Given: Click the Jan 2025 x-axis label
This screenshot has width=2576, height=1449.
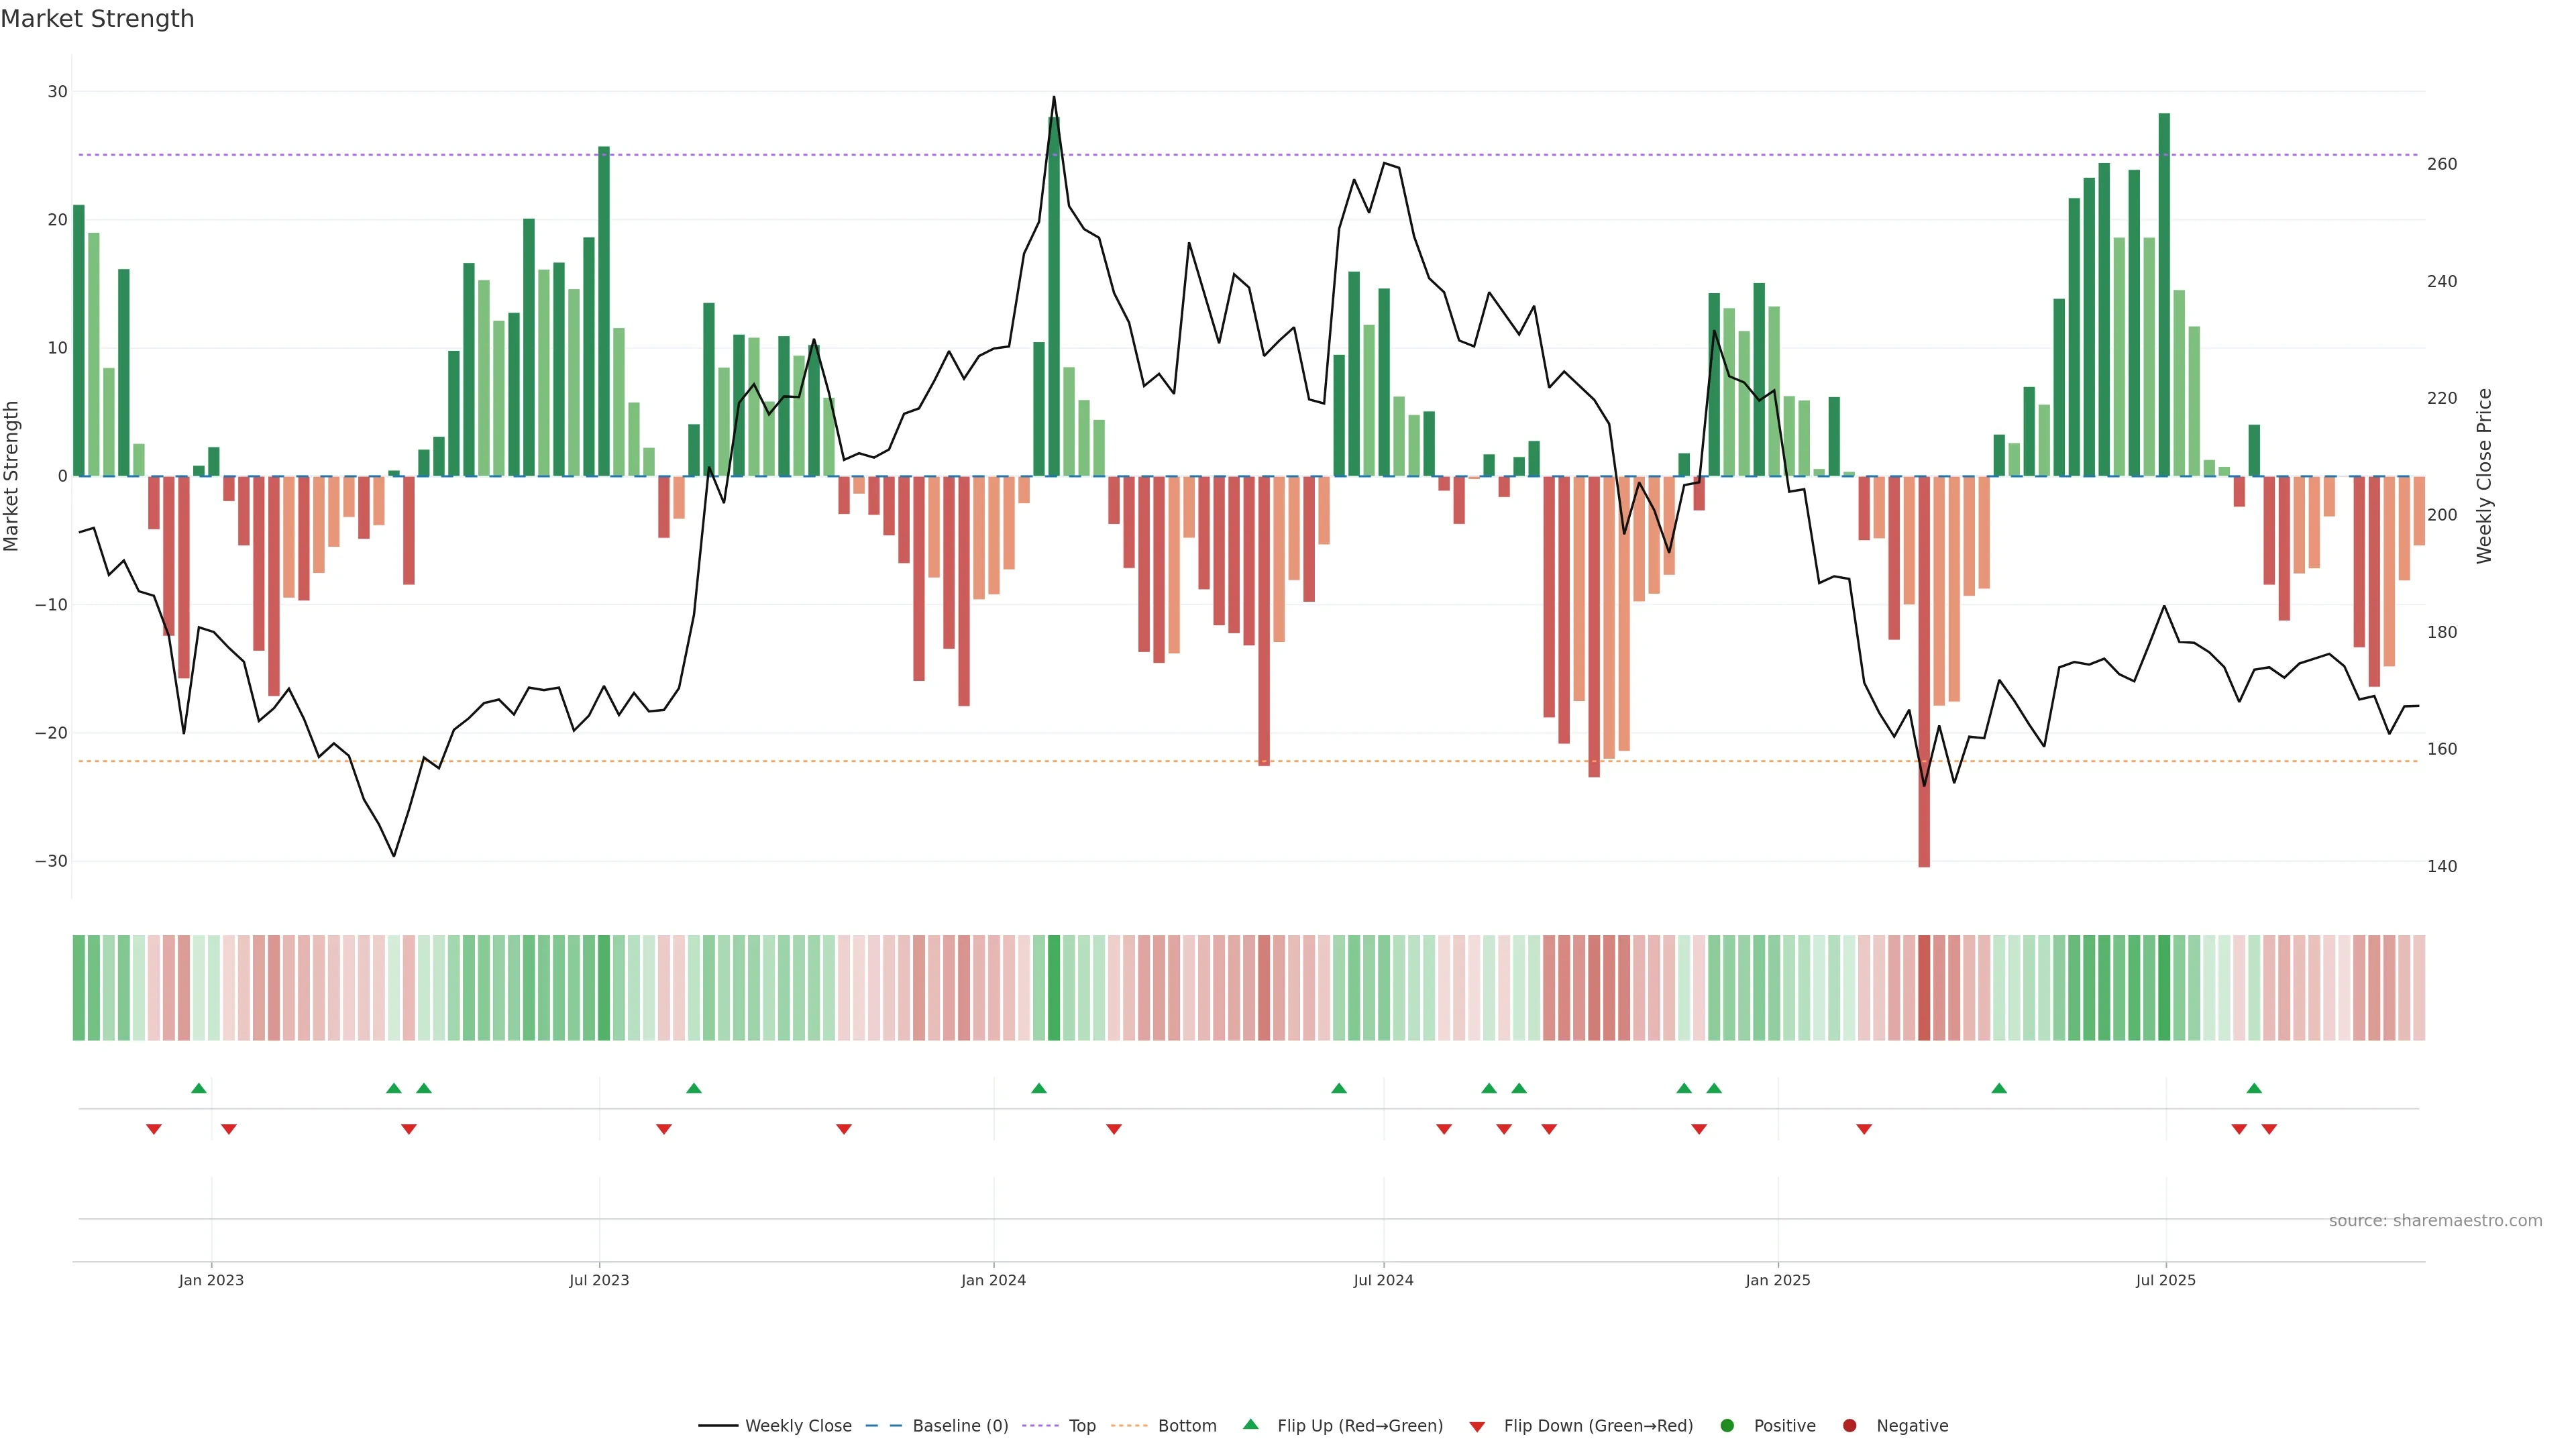Looking at the screenshot, I should (x=1777, y=1280).
